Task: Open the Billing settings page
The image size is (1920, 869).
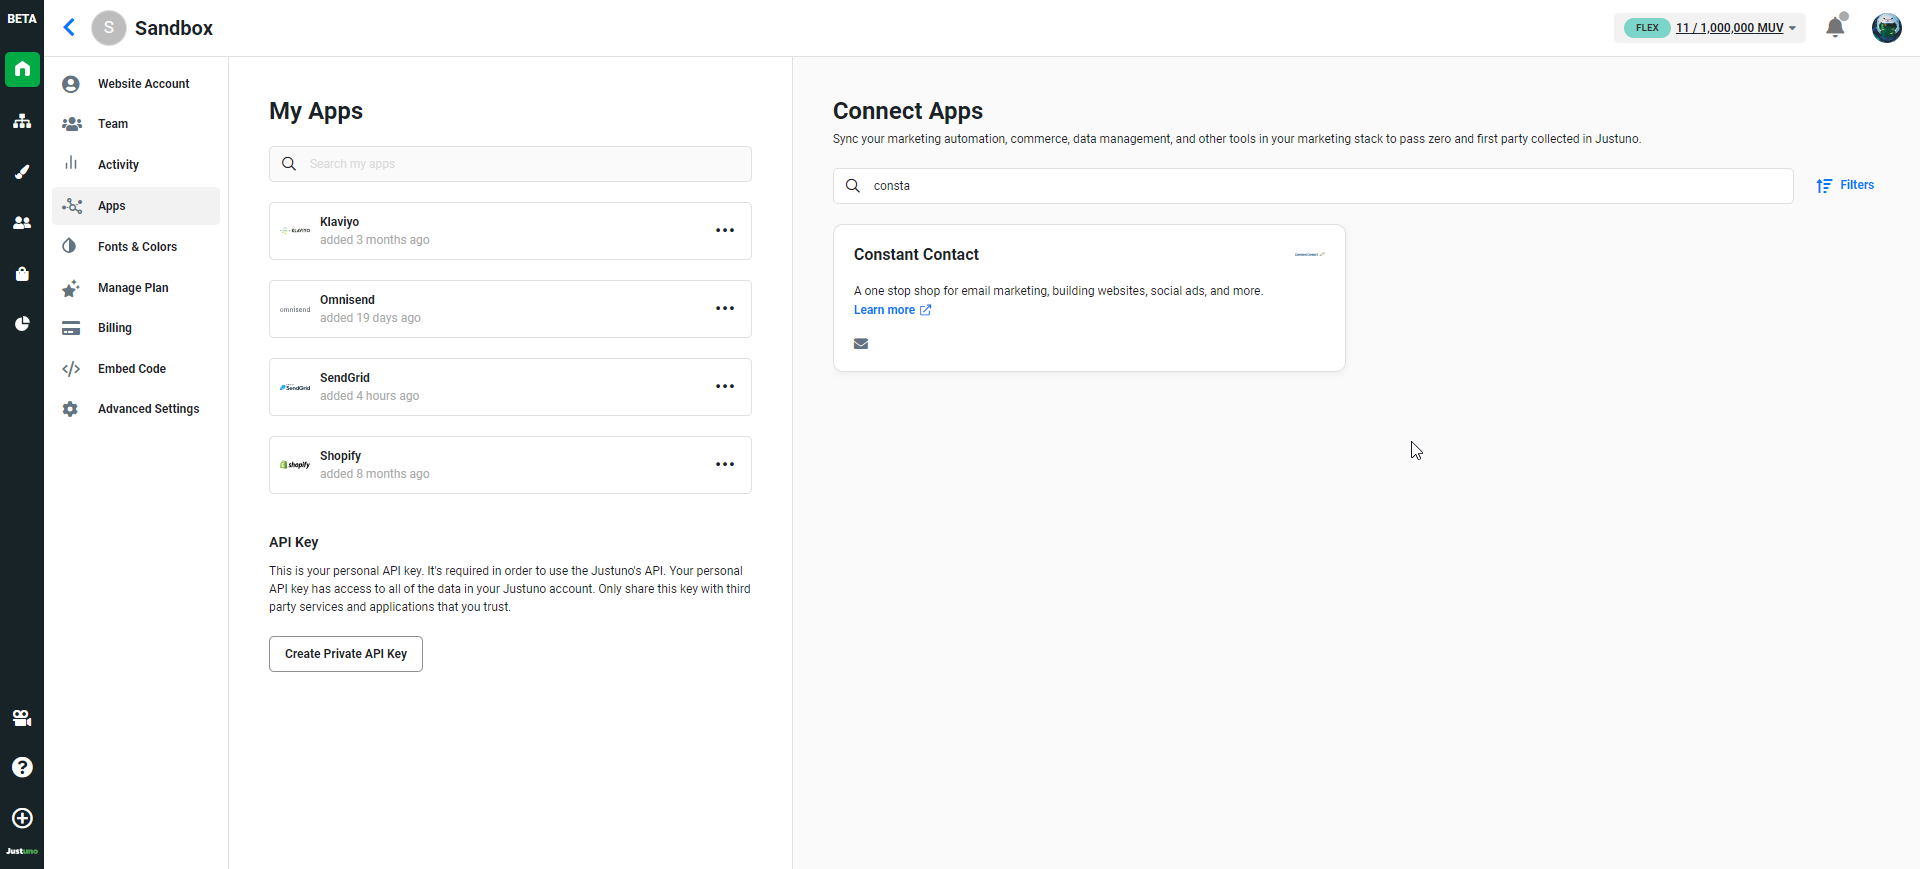Action: 114,328
